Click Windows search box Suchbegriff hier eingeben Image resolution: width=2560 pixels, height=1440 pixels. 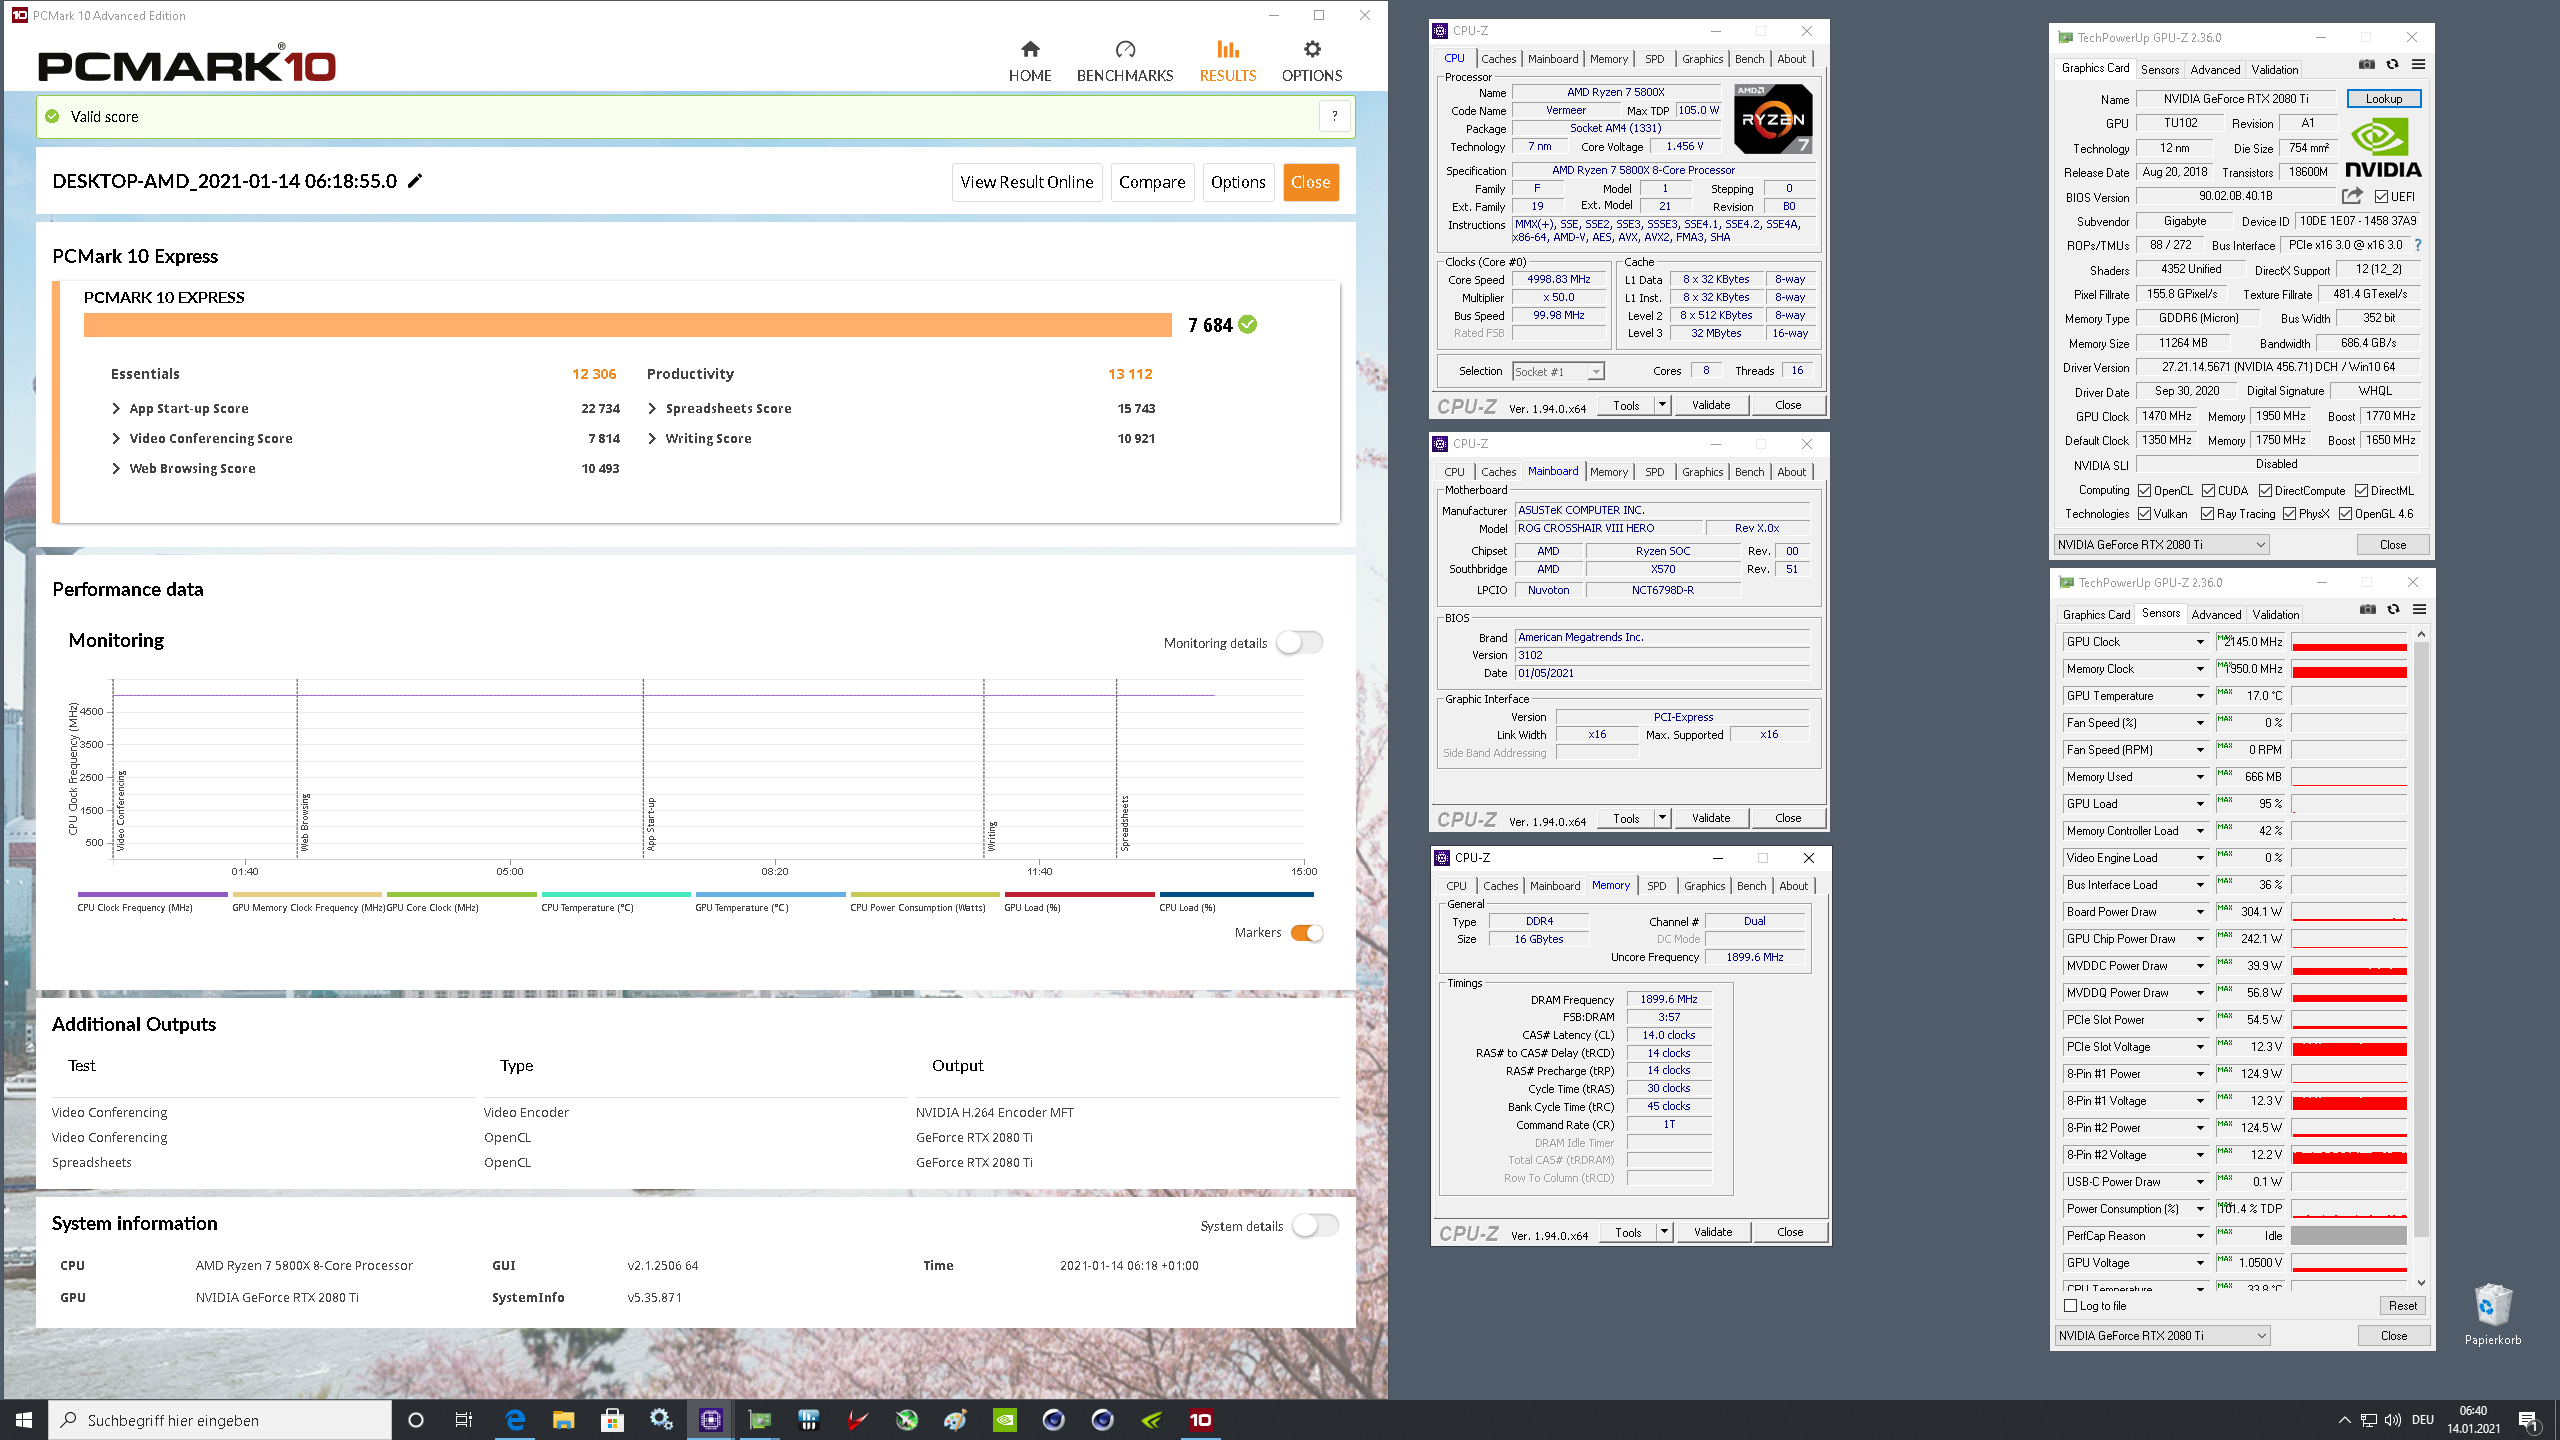[x=220, y=1420]
